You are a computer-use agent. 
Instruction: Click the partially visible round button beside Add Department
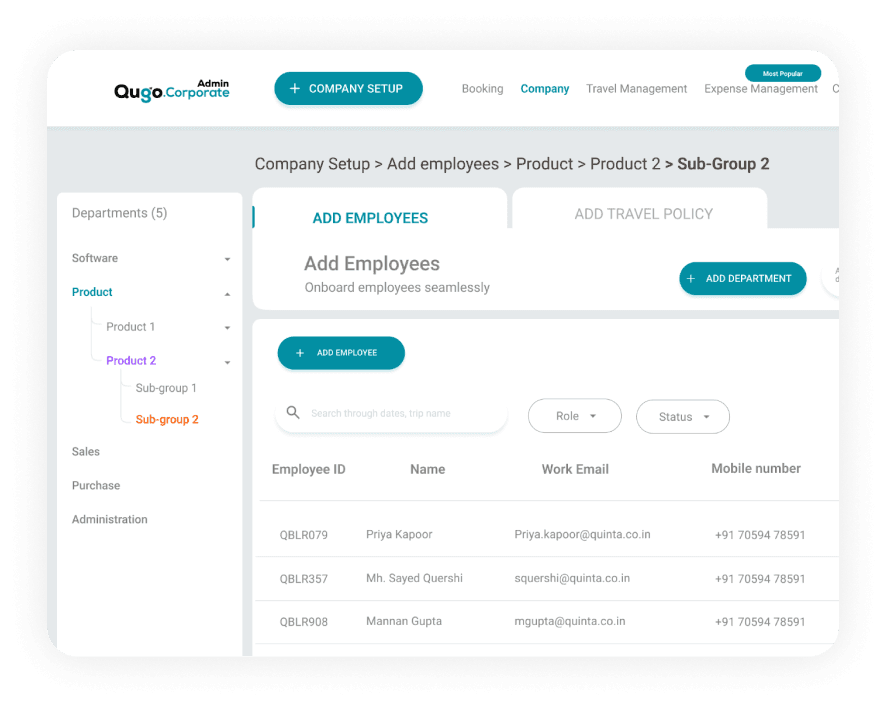831,279
